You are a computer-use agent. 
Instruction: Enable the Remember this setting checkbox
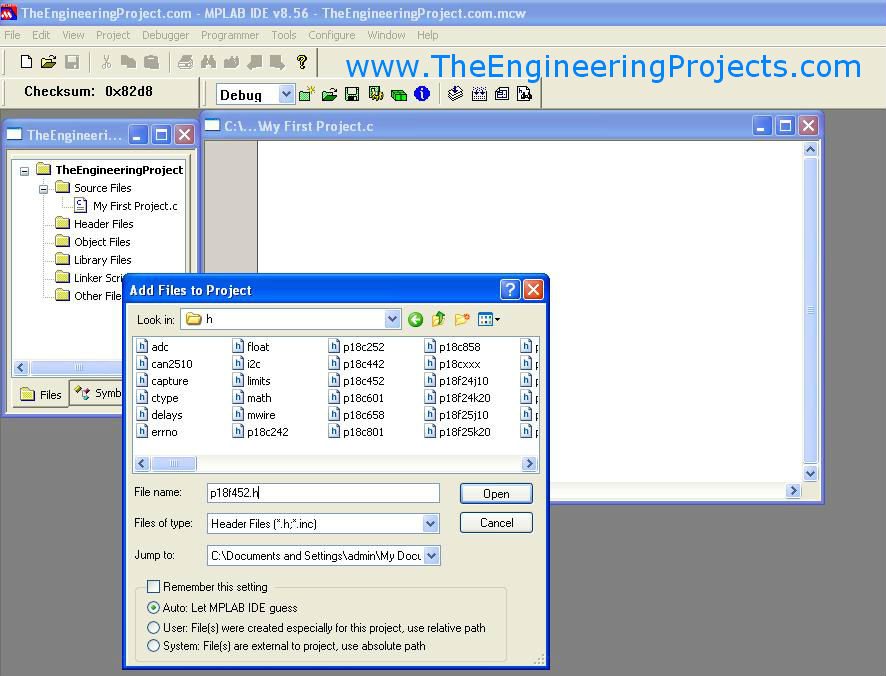[153, 587]
